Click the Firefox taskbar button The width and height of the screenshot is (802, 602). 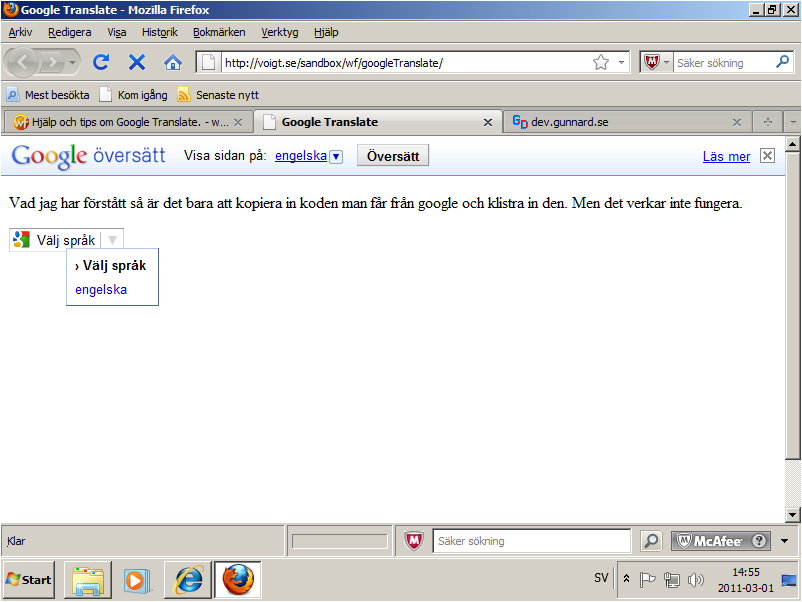(x=238, y=580)
